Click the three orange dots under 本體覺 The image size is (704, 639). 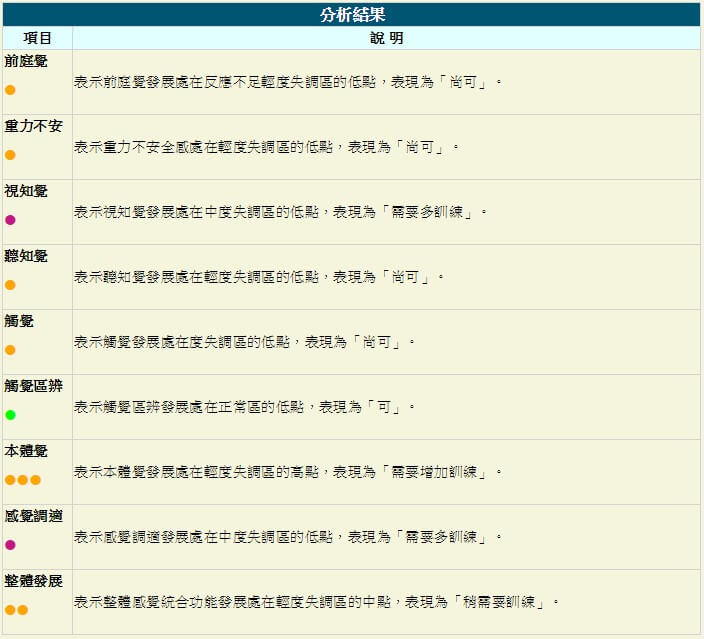click(x=22, y=480)
